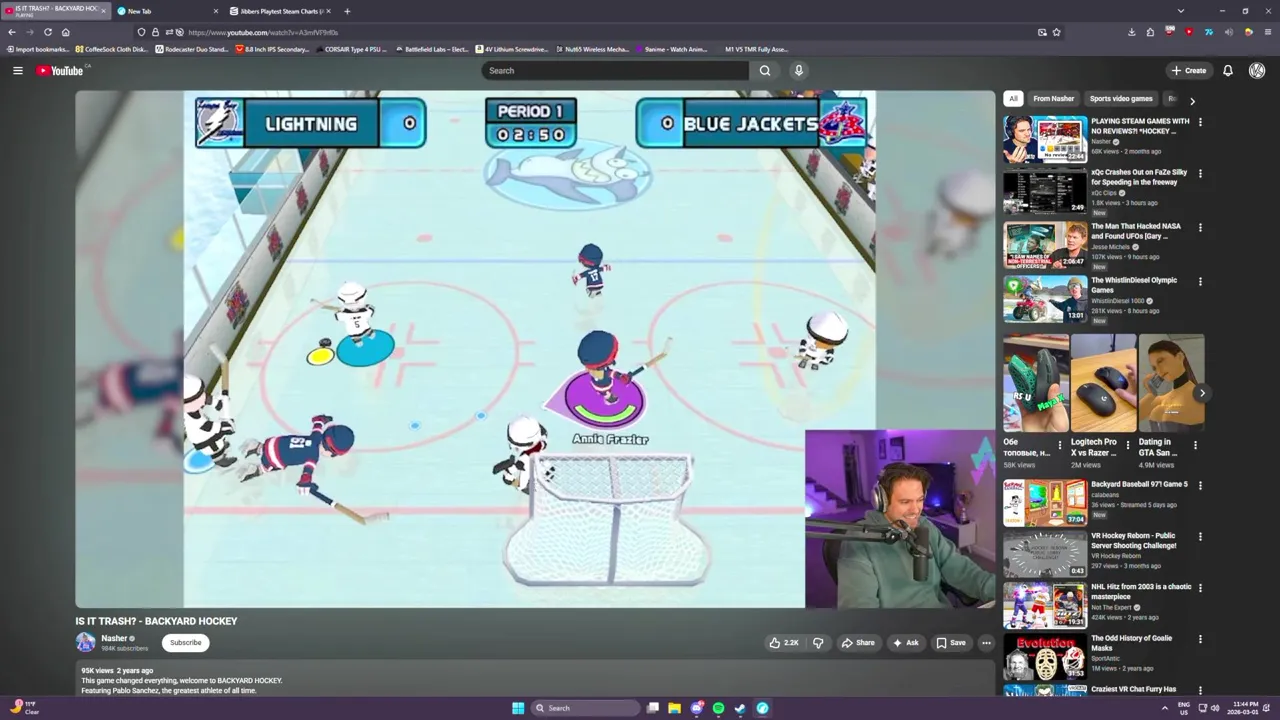Reload the current page
This screenshot has width=1280, height=720.
(47, 32)
